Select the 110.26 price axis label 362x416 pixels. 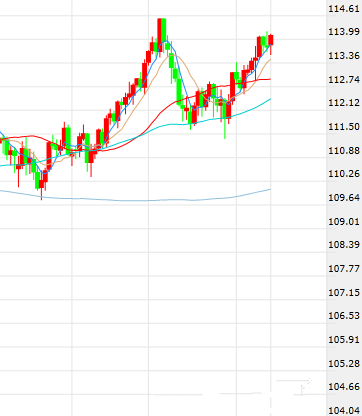[344, 174]
